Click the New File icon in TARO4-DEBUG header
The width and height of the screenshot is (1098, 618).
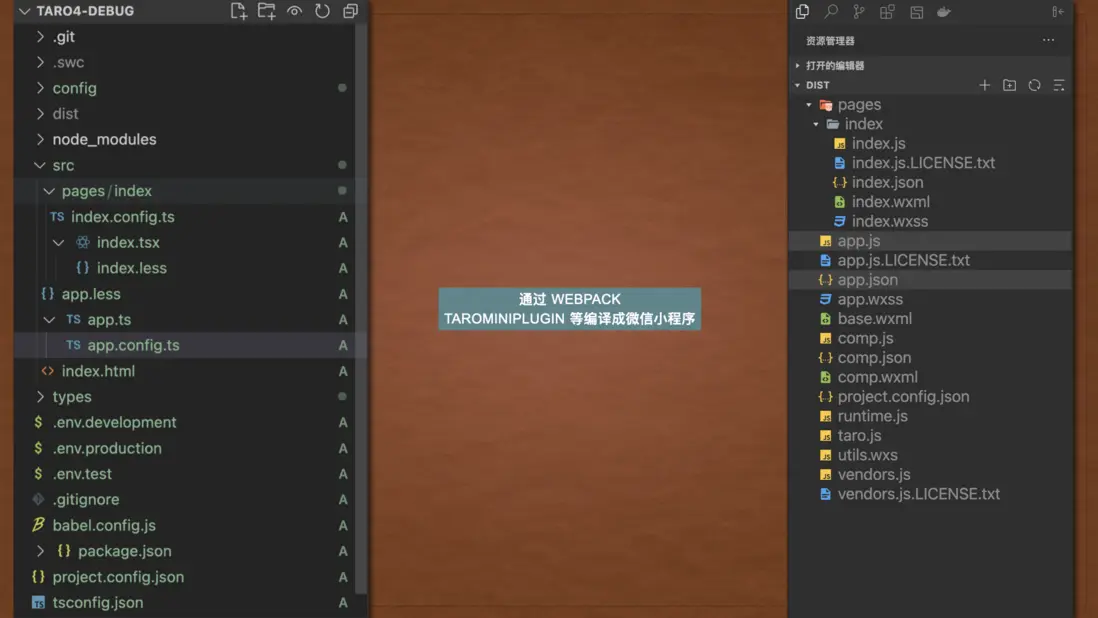coord(238,11)
